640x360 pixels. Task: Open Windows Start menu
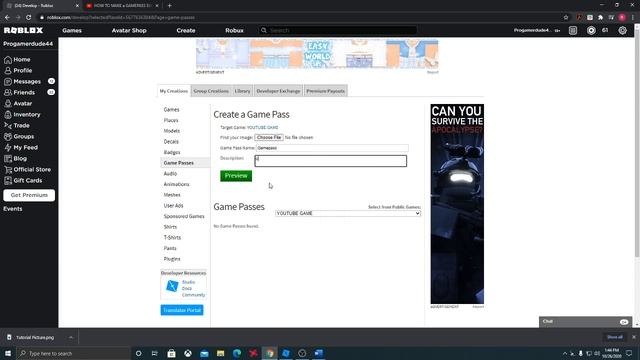tap(8, 353)
